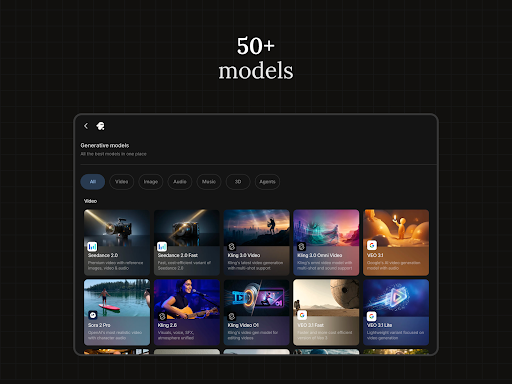This screenshot has height=384, width=512.
Task: Open the Kling 3.0 Omni Video card thumbnail
Action: pos(326,228)
